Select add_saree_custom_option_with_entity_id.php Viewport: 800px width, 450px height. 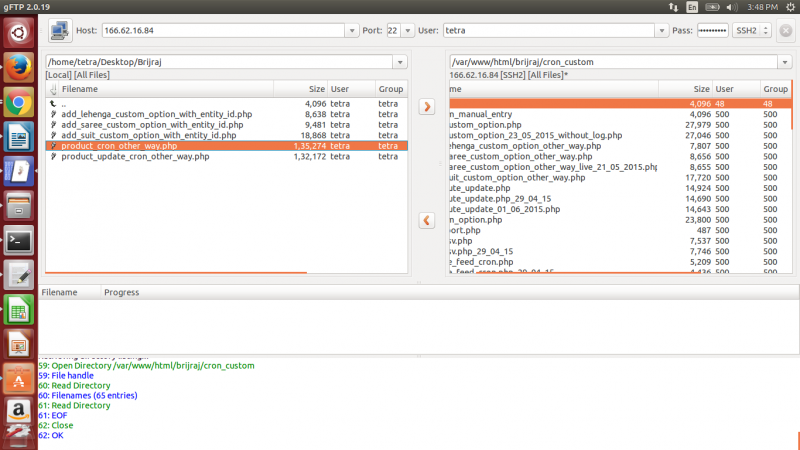(x=227, y=125)
